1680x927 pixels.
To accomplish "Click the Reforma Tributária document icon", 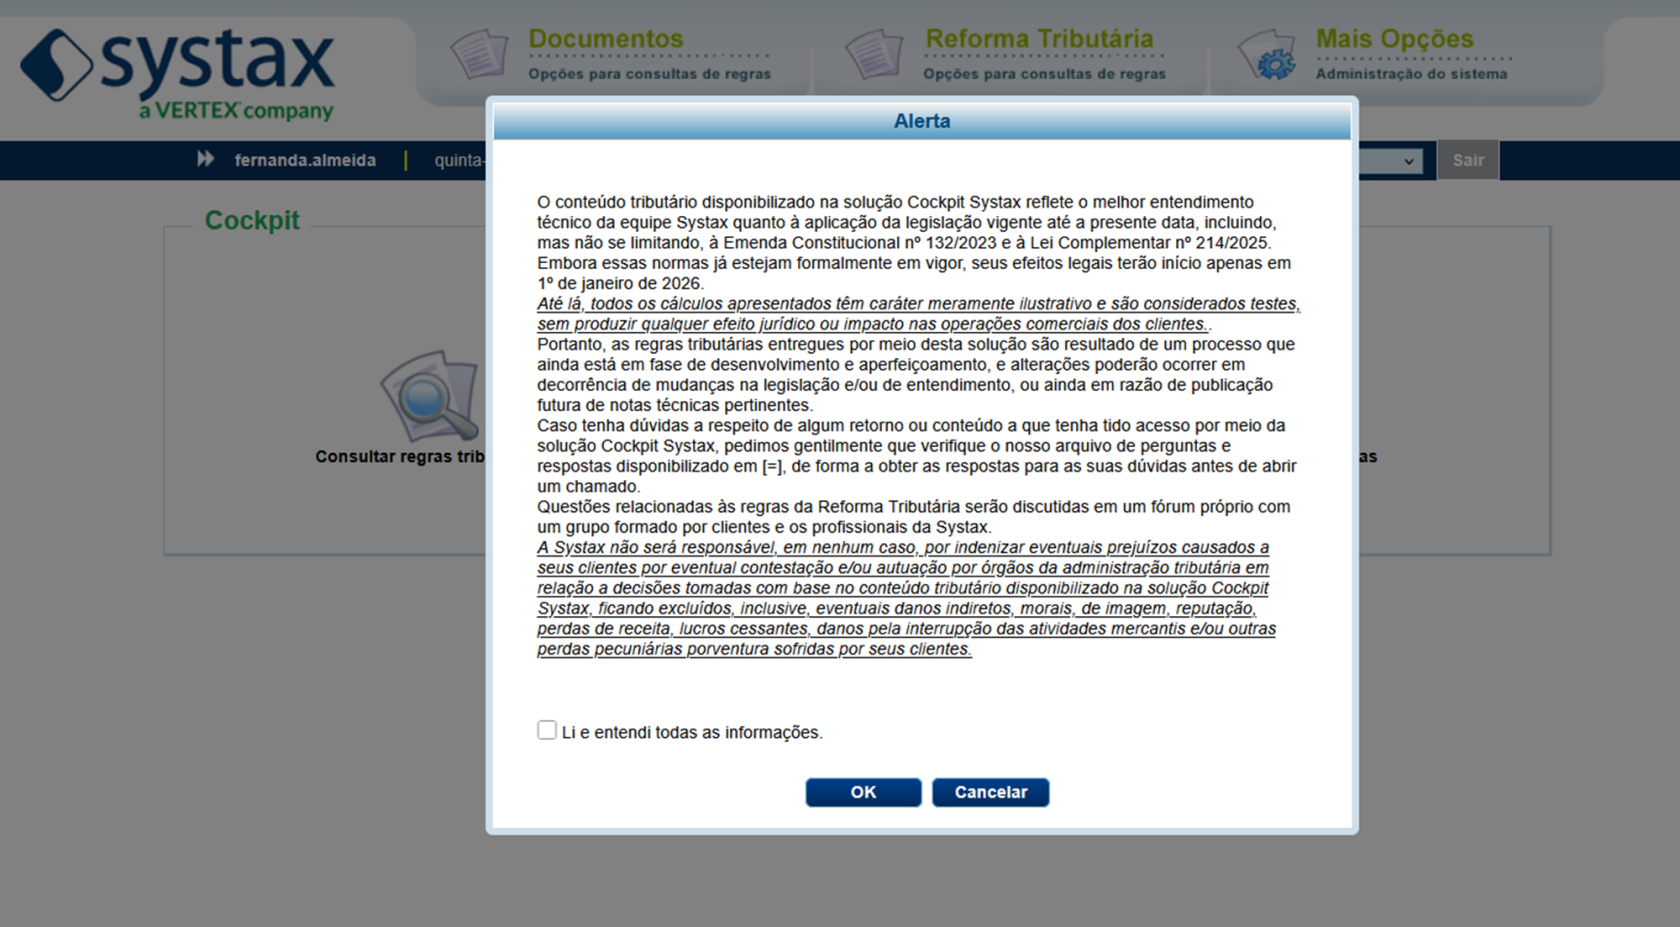I will [874, 53].
